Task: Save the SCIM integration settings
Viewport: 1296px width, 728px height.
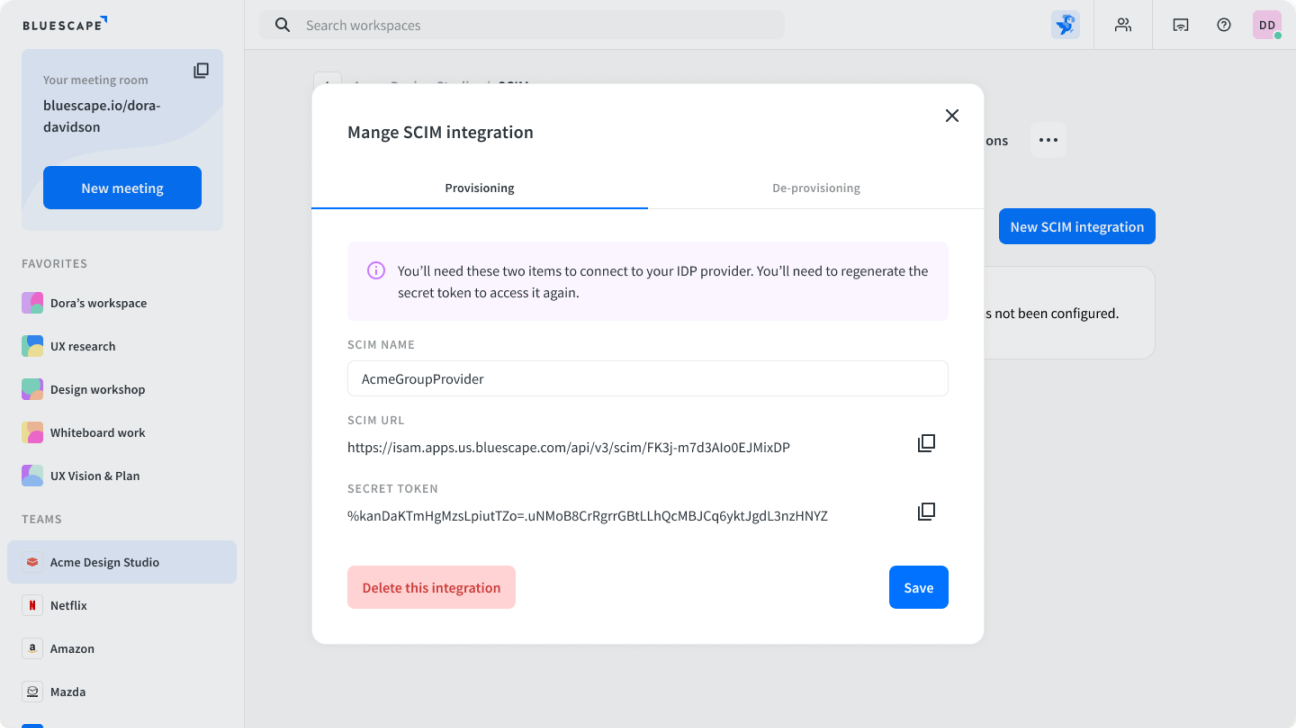Action: click(x=918, y=587)
